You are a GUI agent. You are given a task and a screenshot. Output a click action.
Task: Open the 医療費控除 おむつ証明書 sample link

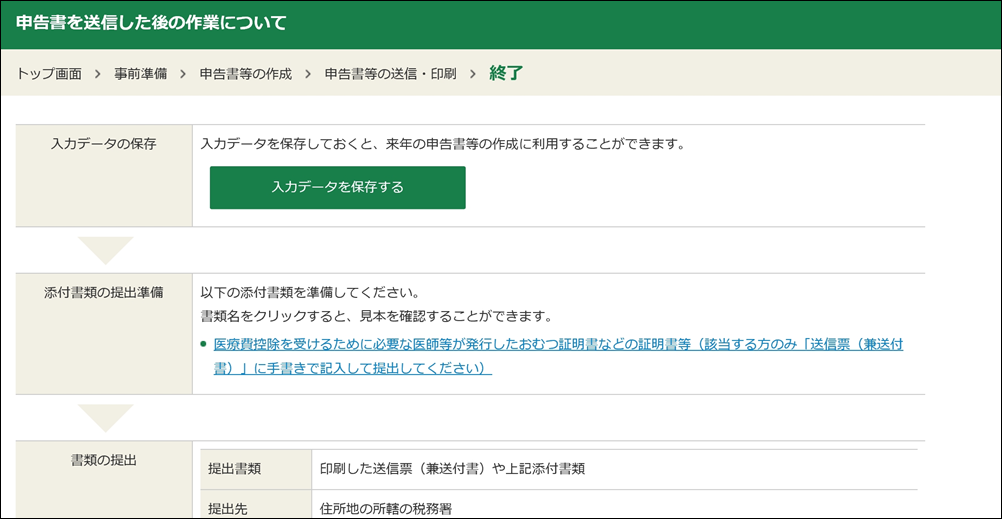pos(559,357)
